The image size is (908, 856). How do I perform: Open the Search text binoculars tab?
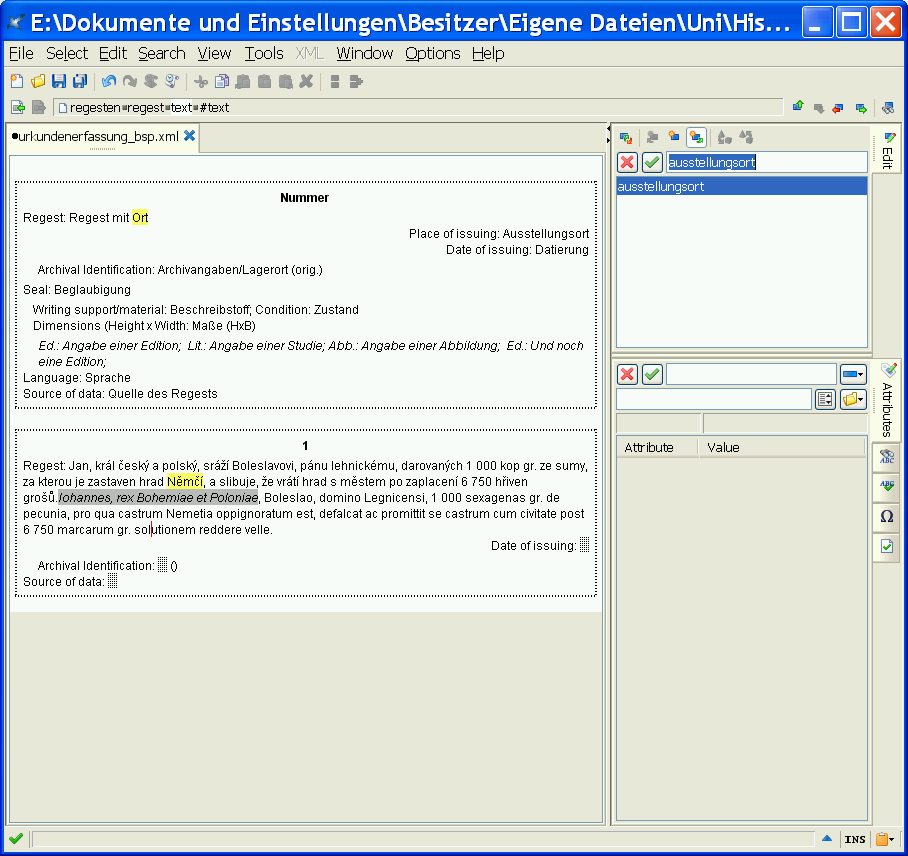coord(887,457)
